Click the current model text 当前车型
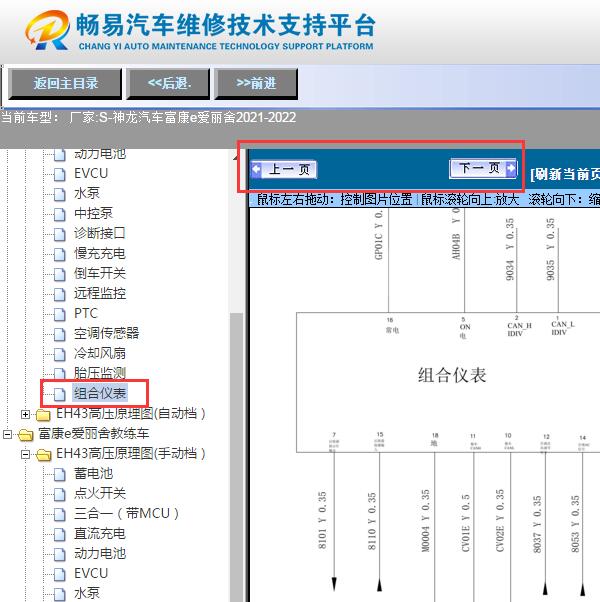 click(148, 117)
